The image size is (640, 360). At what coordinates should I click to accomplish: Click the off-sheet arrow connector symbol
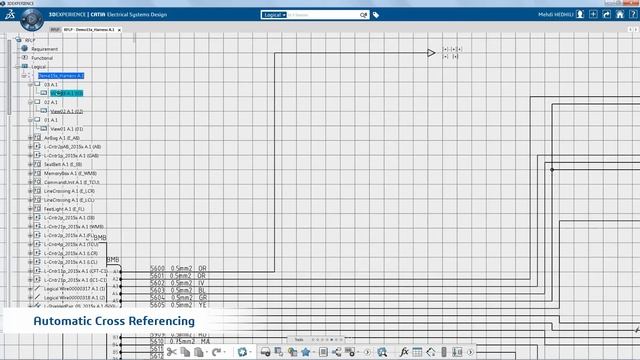(x=431, y=53)
